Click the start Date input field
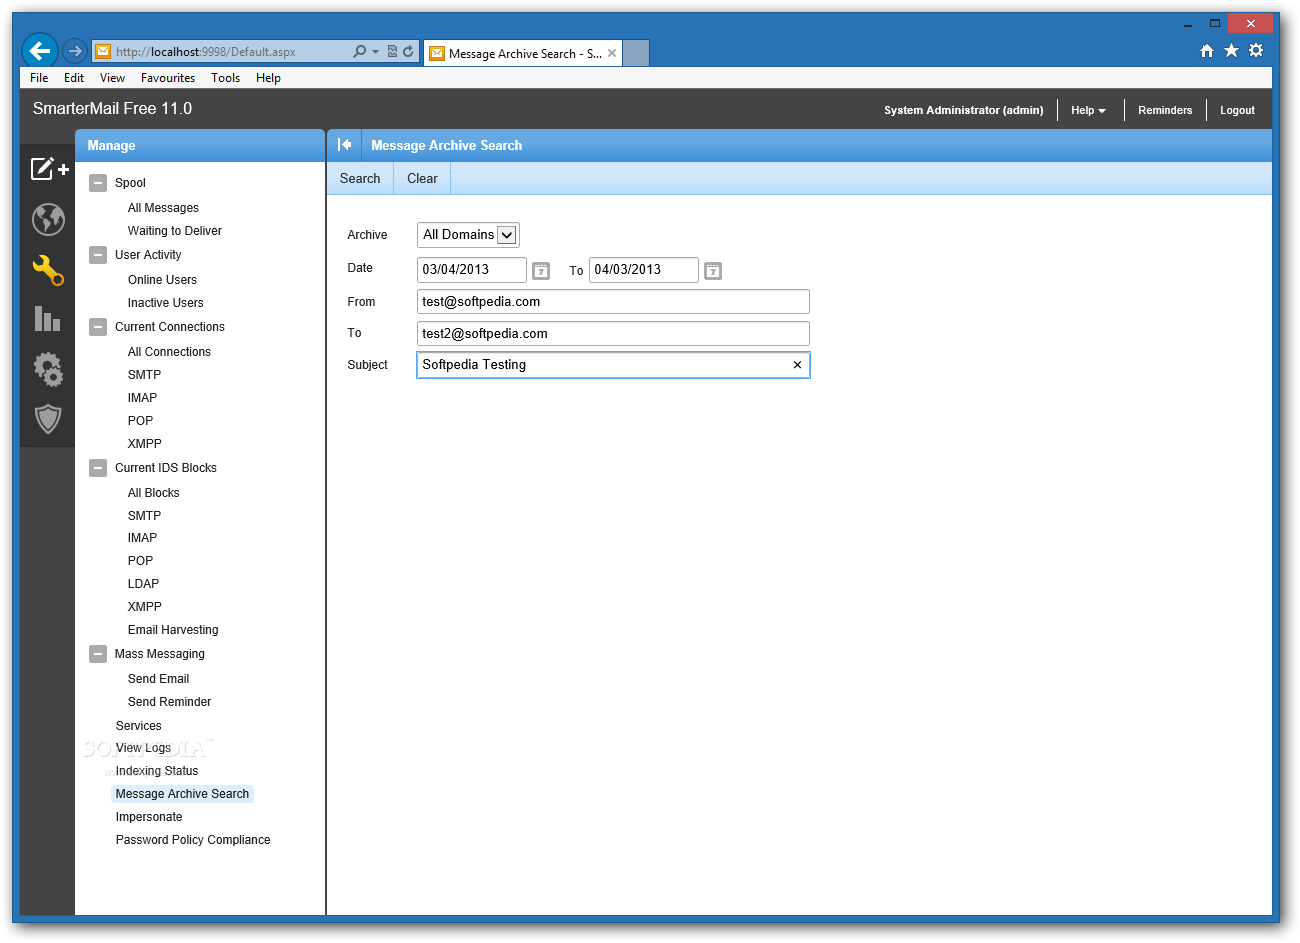 [x=472, y=270]
